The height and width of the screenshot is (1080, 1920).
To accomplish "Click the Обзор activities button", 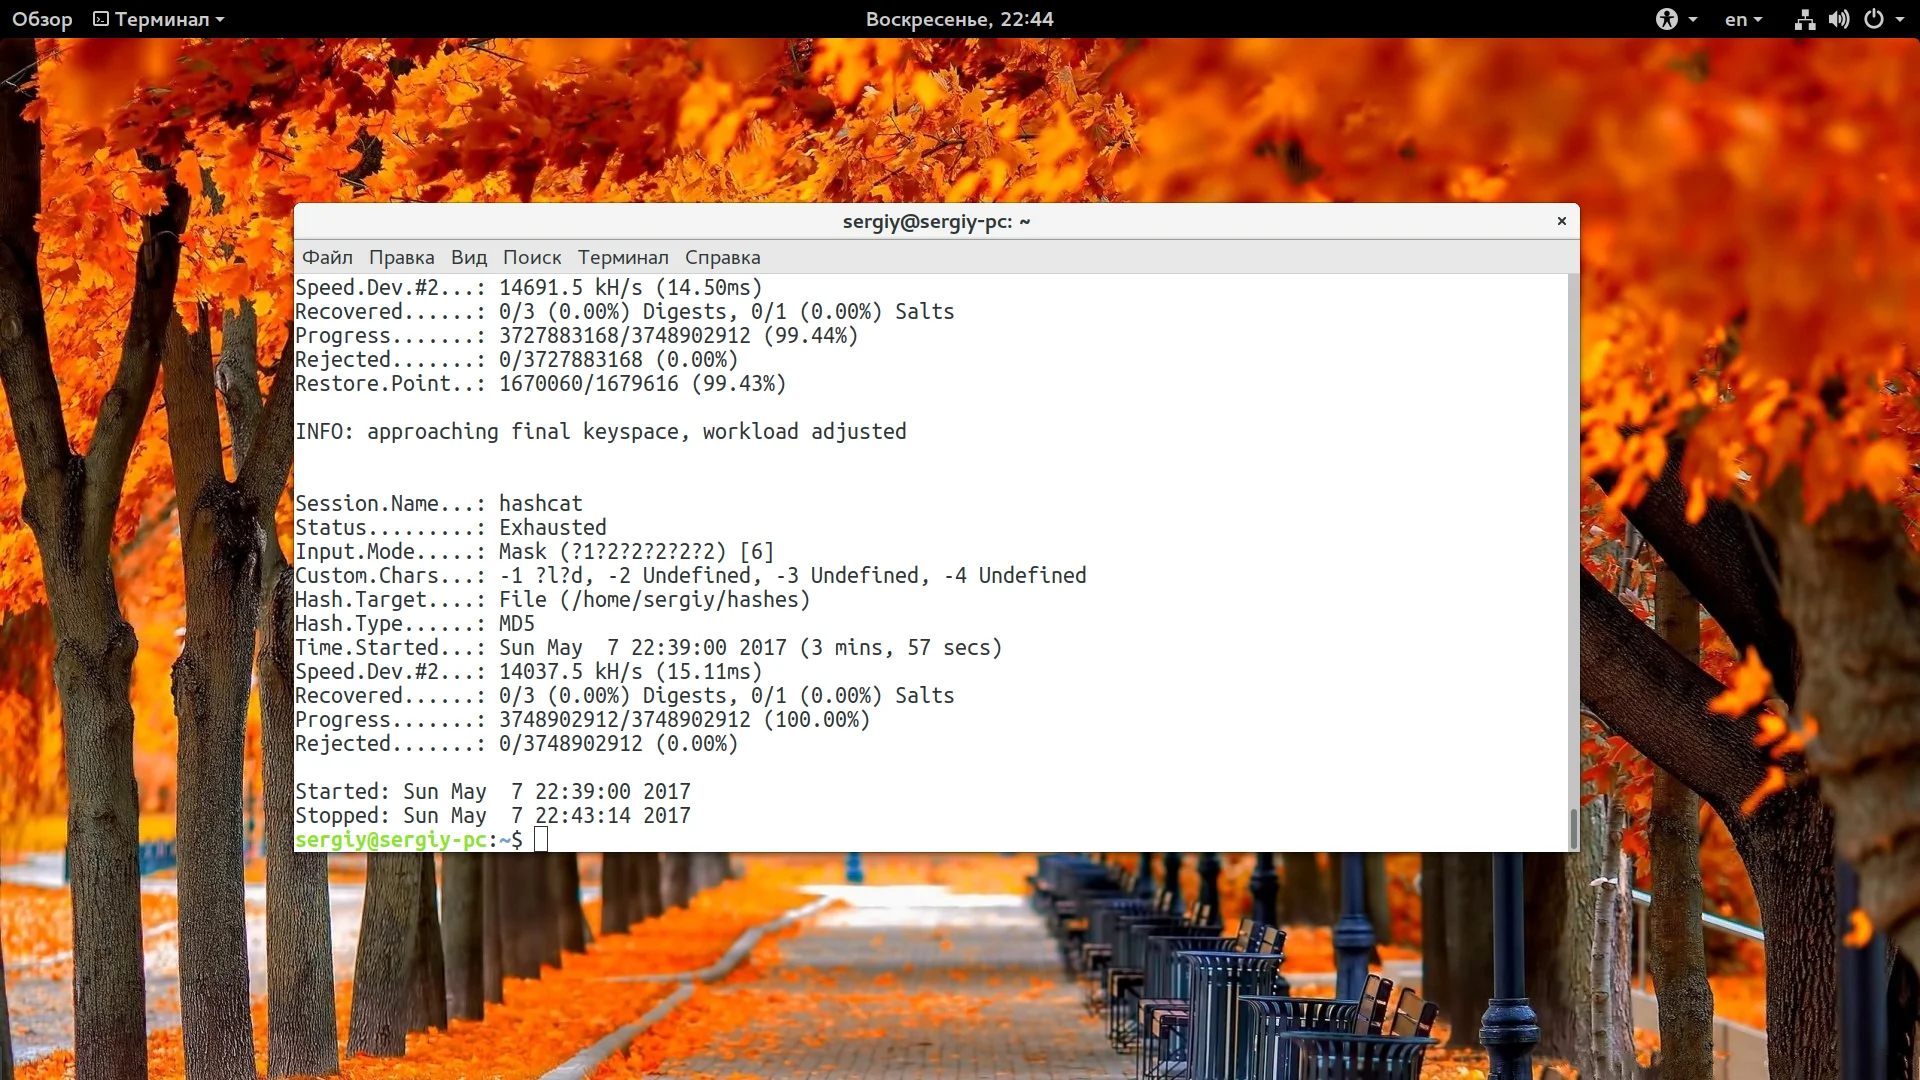I will 42,19.
